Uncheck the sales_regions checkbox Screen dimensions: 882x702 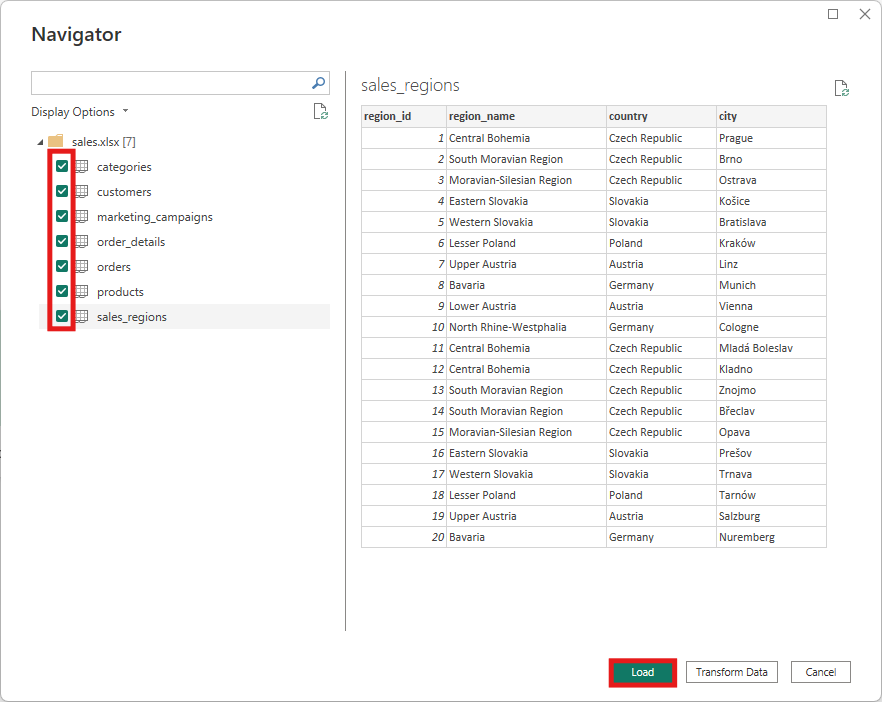coord(62,316)
